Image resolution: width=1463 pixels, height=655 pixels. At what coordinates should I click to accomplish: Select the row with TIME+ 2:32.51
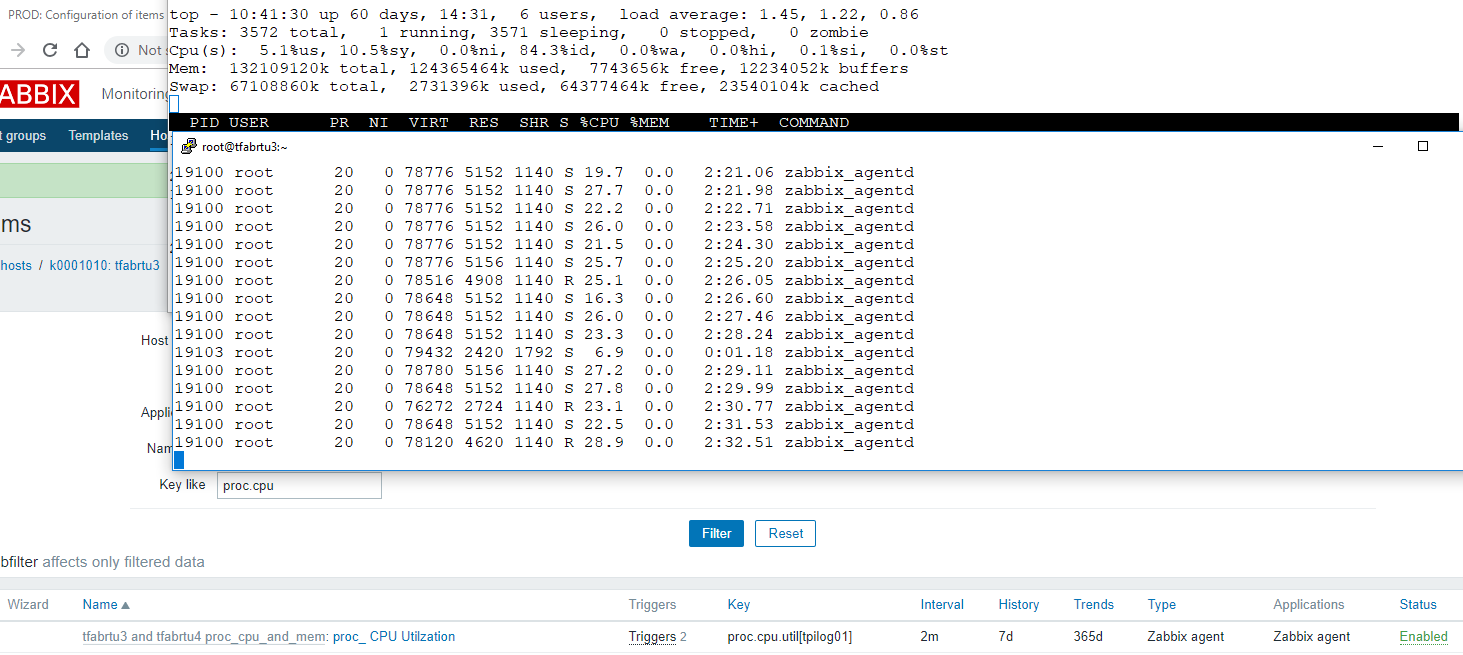coord(544,442)
